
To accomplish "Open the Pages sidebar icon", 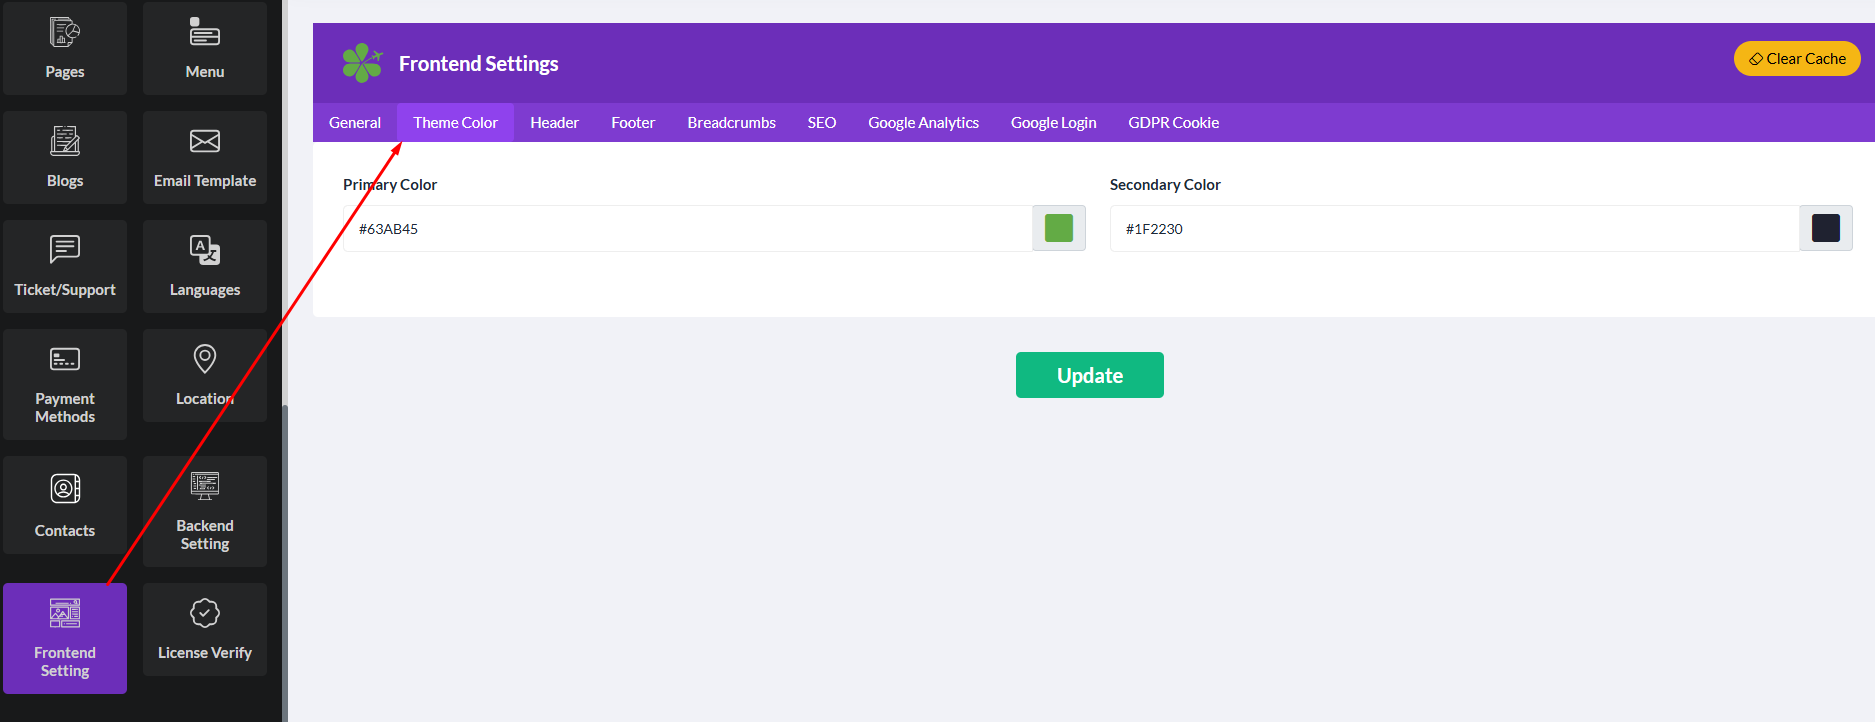I will (65, 34).
